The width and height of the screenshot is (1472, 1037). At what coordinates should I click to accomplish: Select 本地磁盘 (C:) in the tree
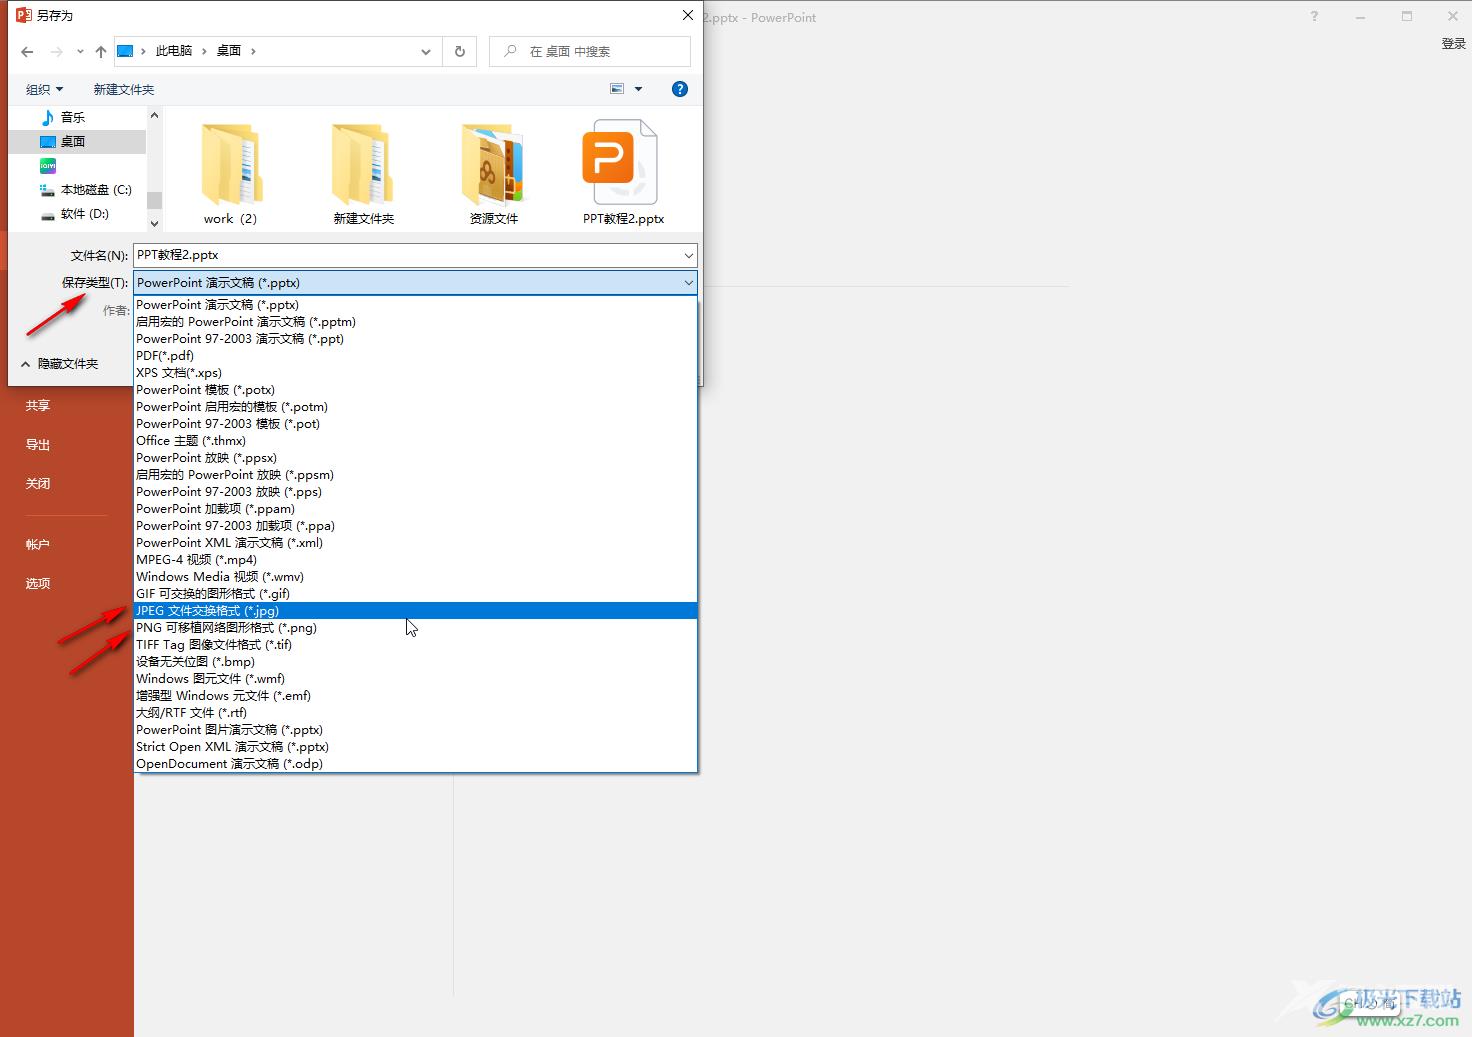(86, 189)
